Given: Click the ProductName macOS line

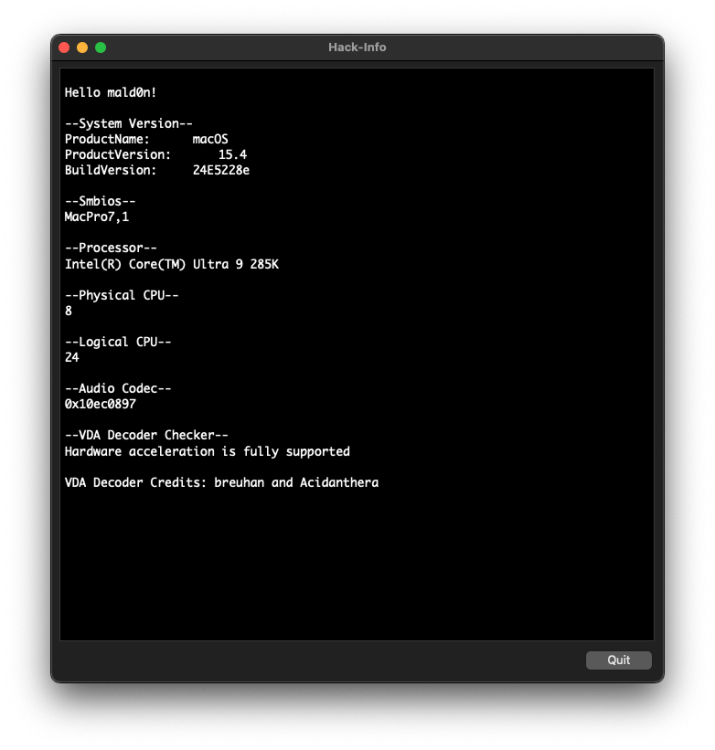Looking at the screenshot, I should point(146,139).
